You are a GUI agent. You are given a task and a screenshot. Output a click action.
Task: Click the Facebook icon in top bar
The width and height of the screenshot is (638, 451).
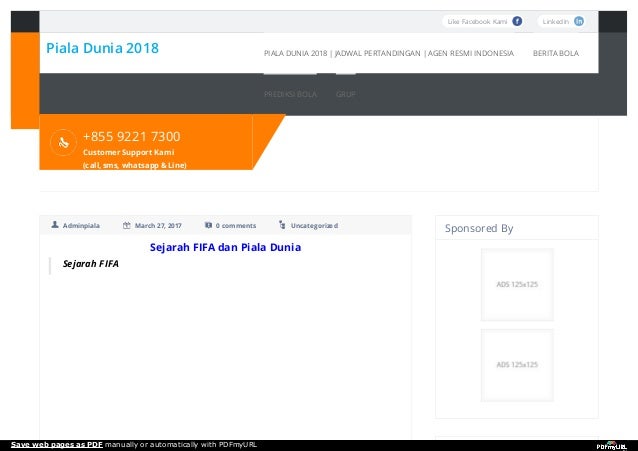click(x=517, y=21)
